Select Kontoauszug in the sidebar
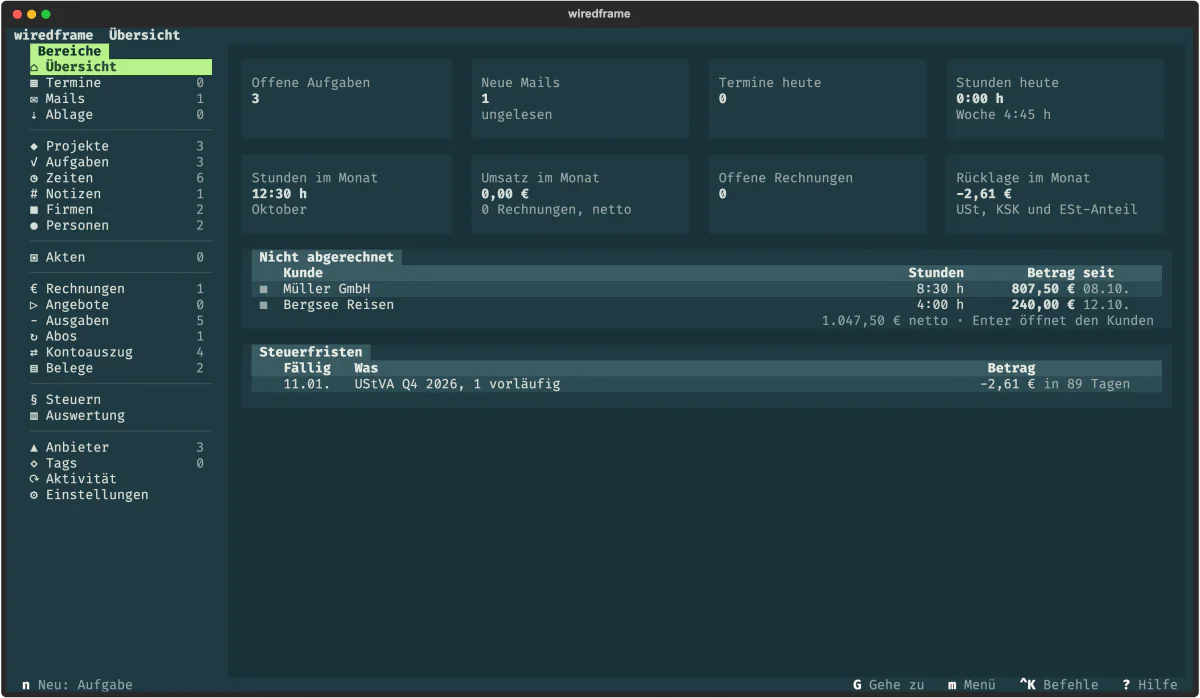This screenshot has width=1200, height=698. click(x=89, y=352)
